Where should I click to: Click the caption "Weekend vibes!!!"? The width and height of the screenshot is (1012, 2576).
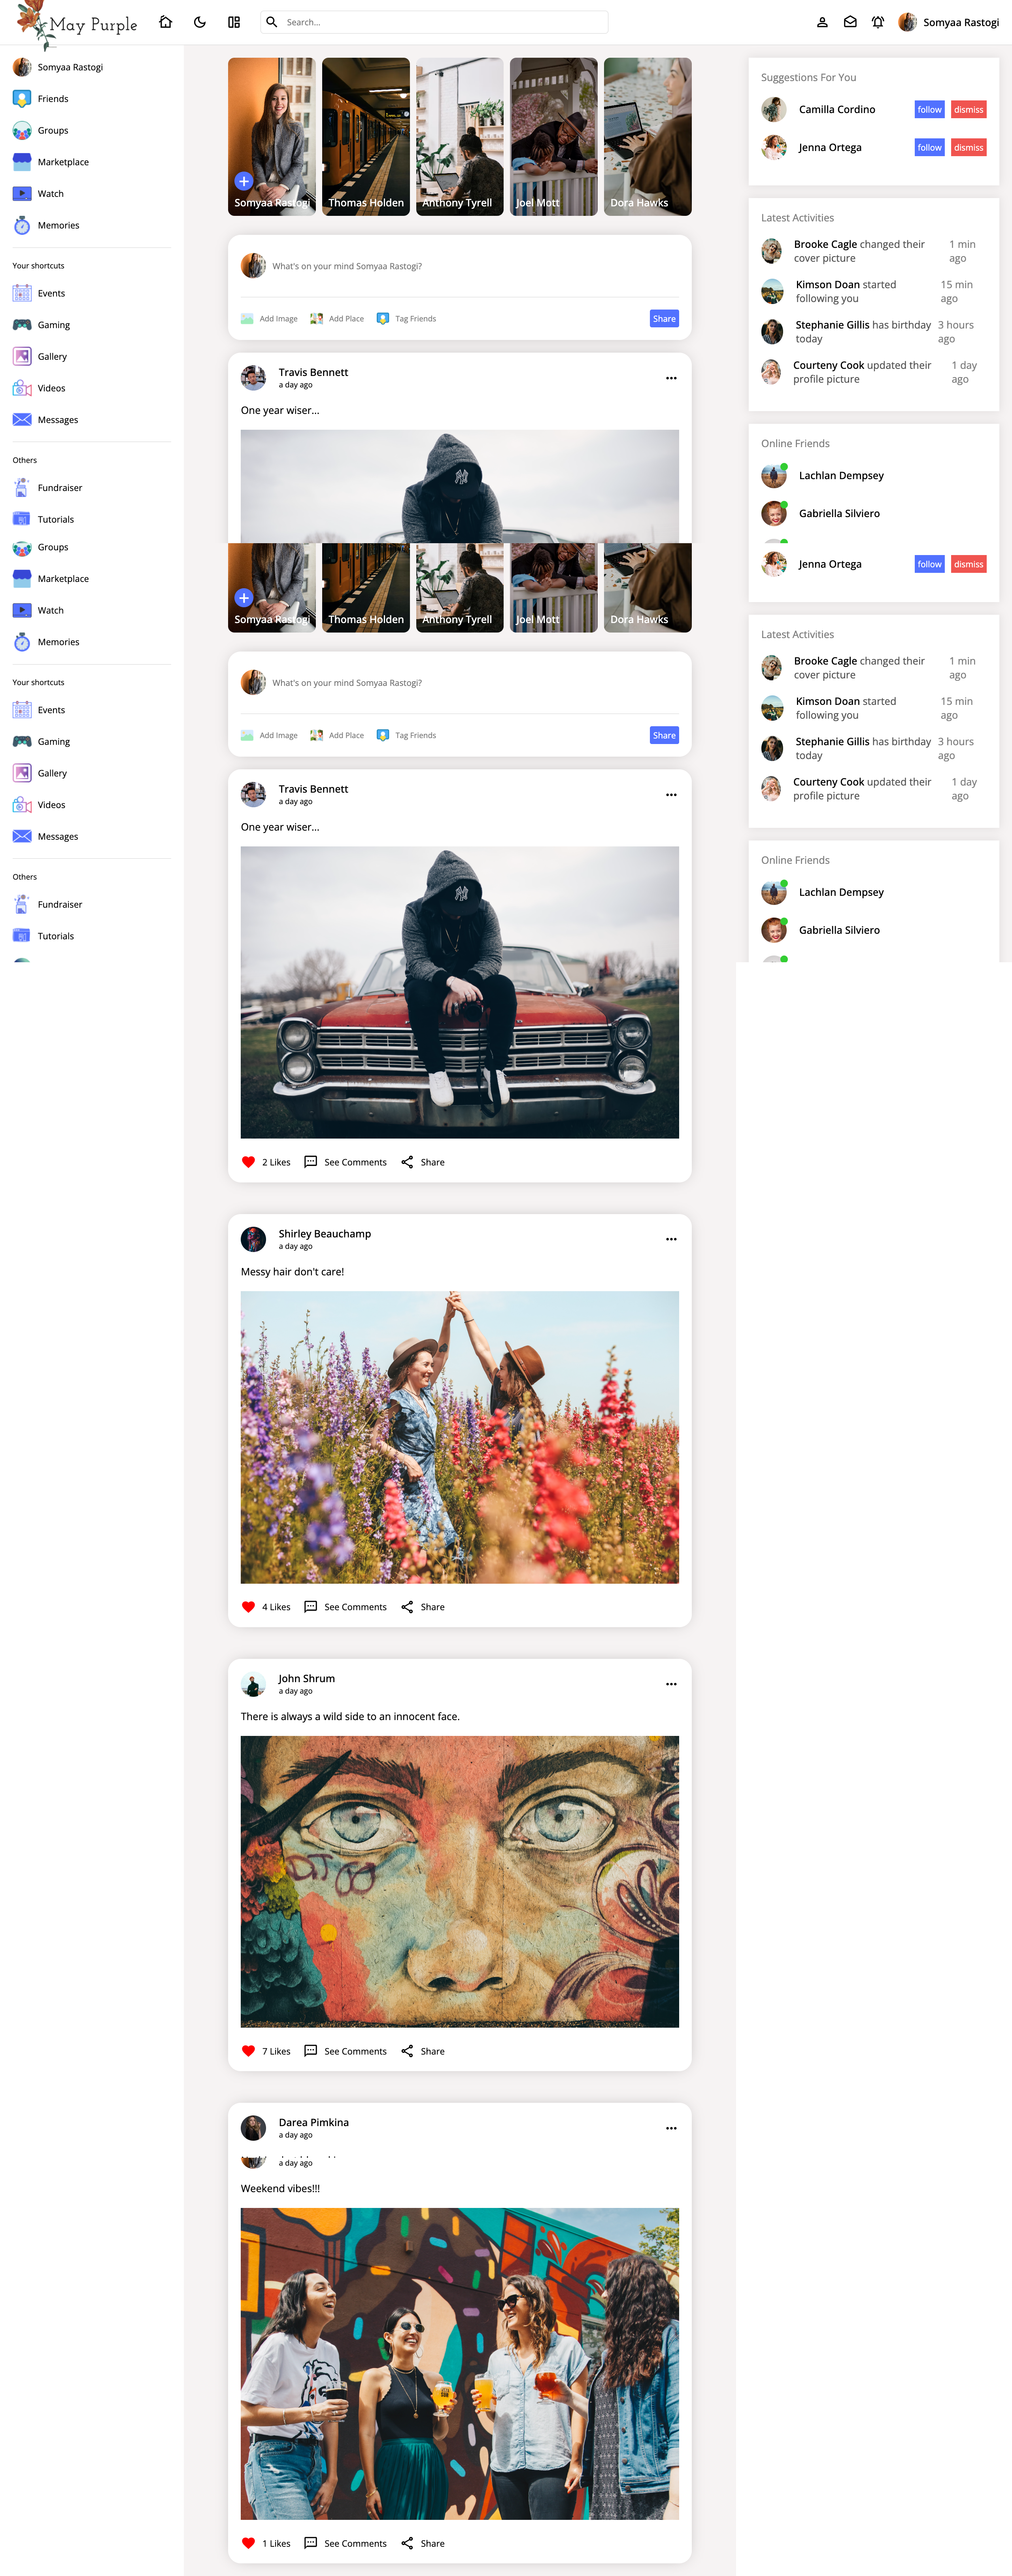280,2188
